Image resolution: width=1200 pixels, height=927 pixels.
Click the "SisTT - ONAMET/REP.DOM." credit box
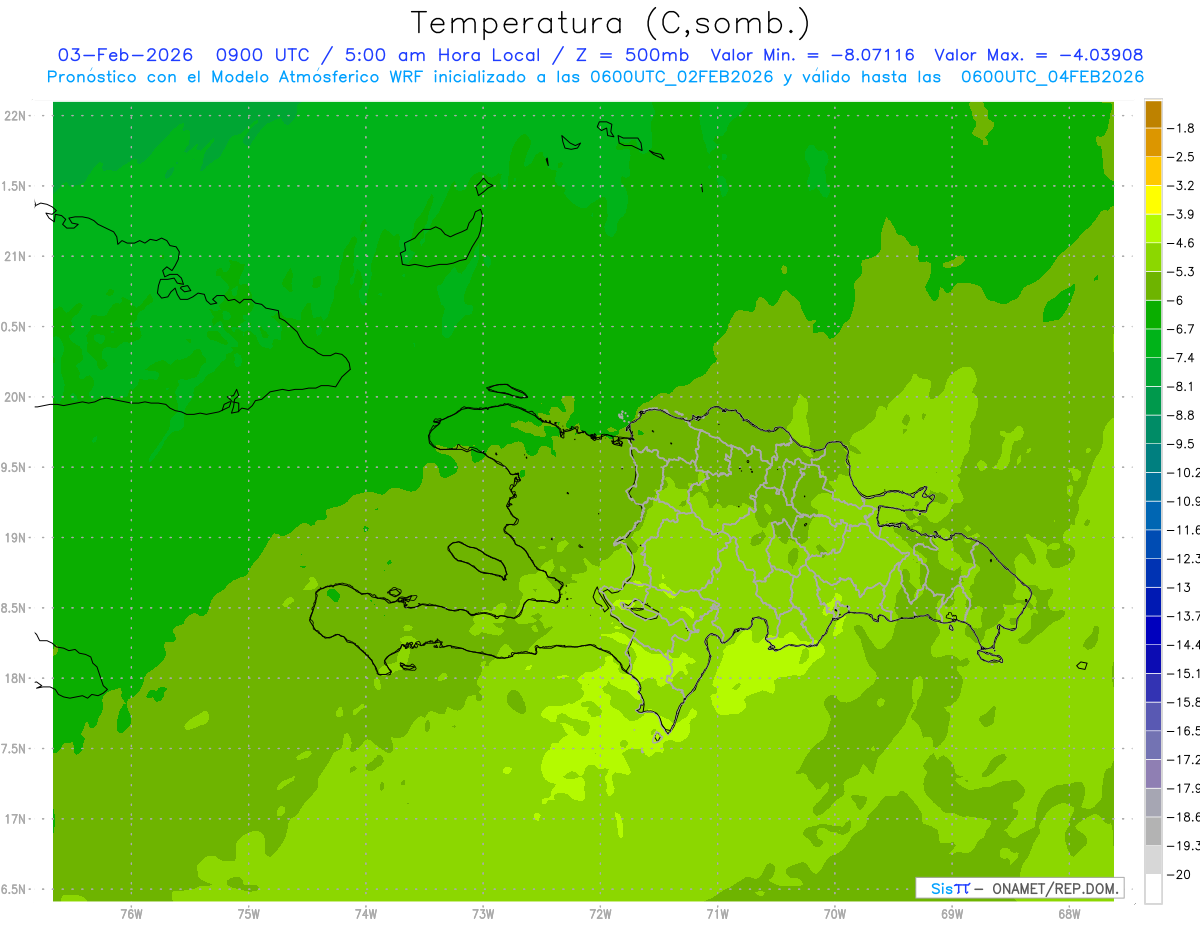pyautogui.click(x=1019, y=888)
